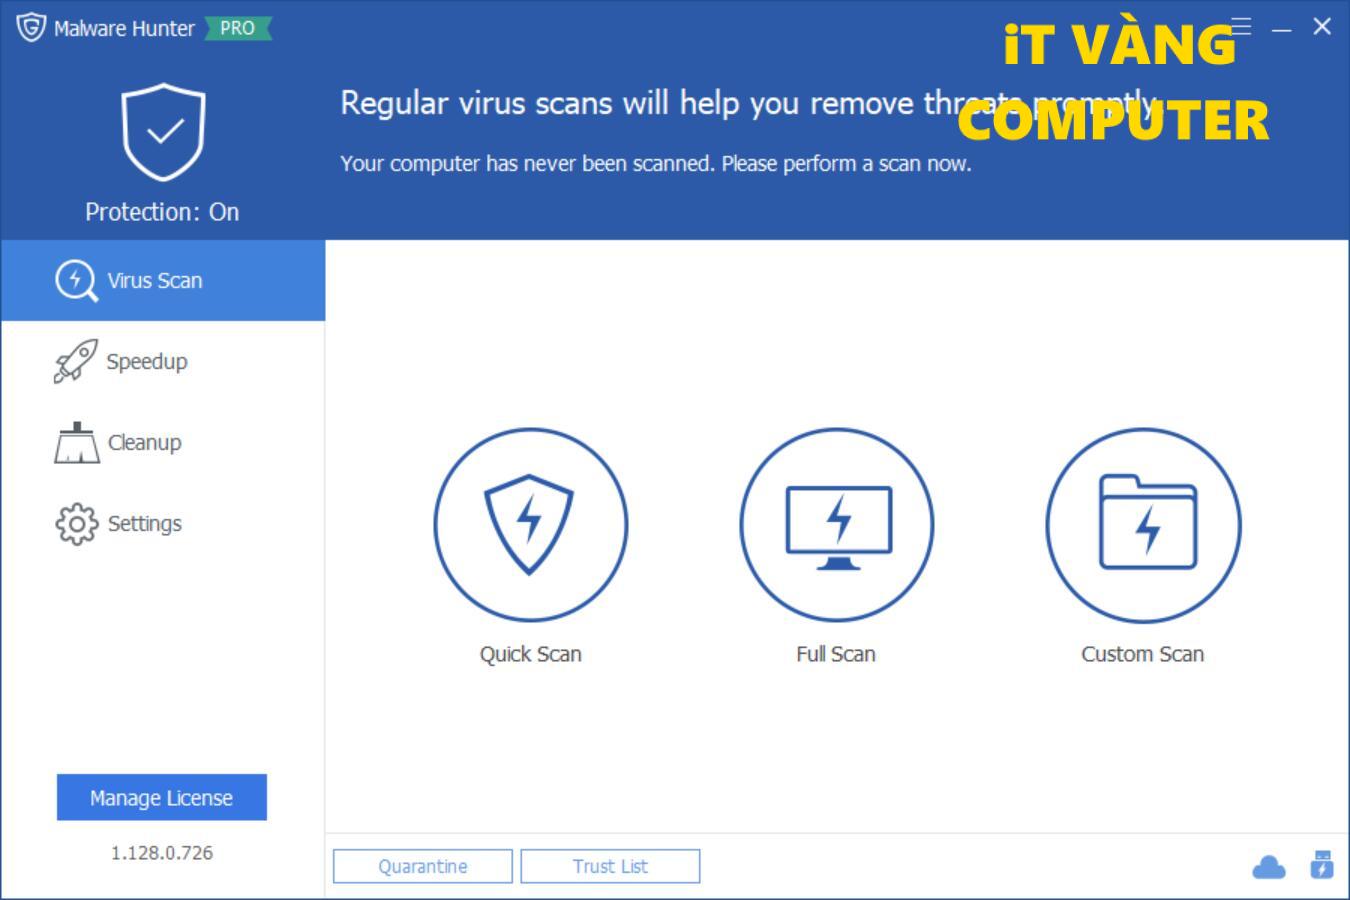The height and width of the screenshot is (900, 1350).
Task: Switch to the Speedup section
Action: [148, 361]
